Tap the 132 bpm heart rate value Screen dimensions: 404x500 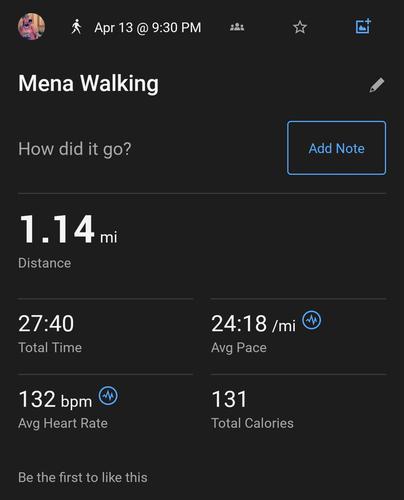(55, 399)
